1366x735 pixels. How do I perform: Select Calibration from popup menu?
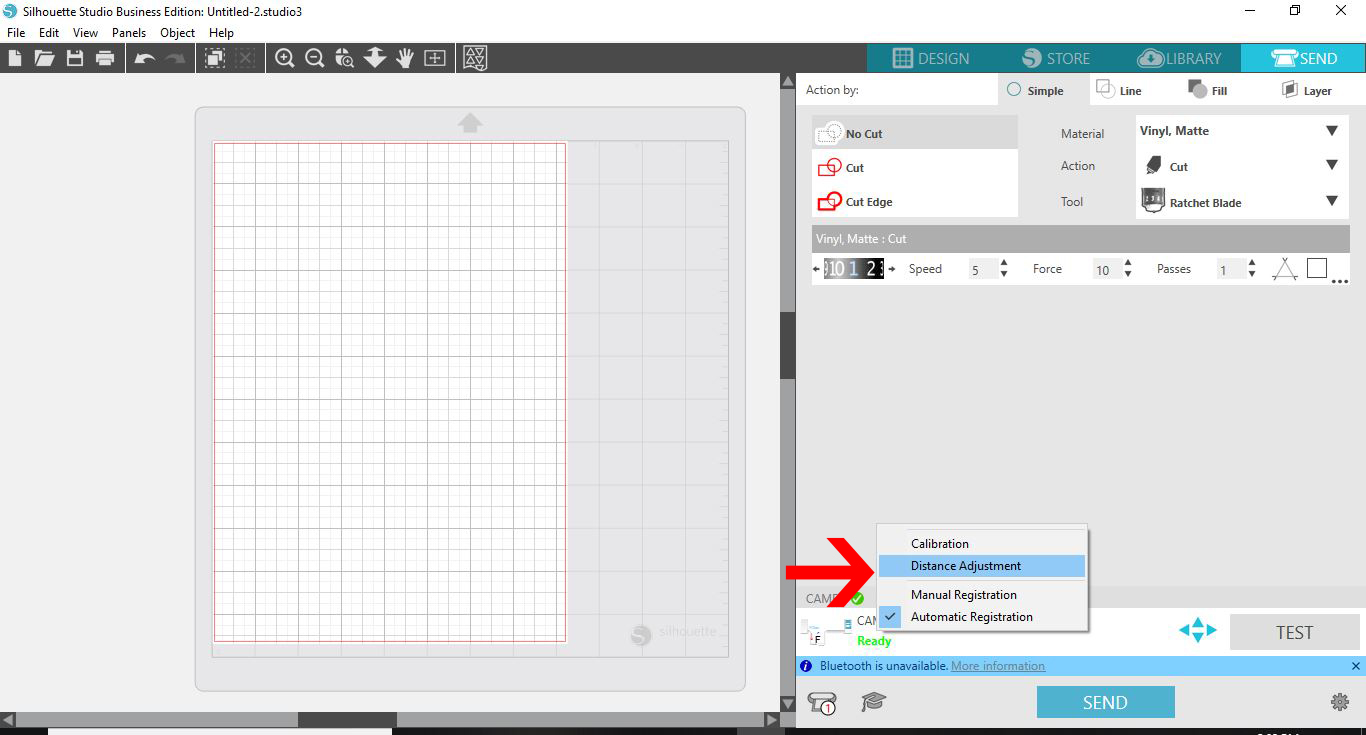(982, 544)
